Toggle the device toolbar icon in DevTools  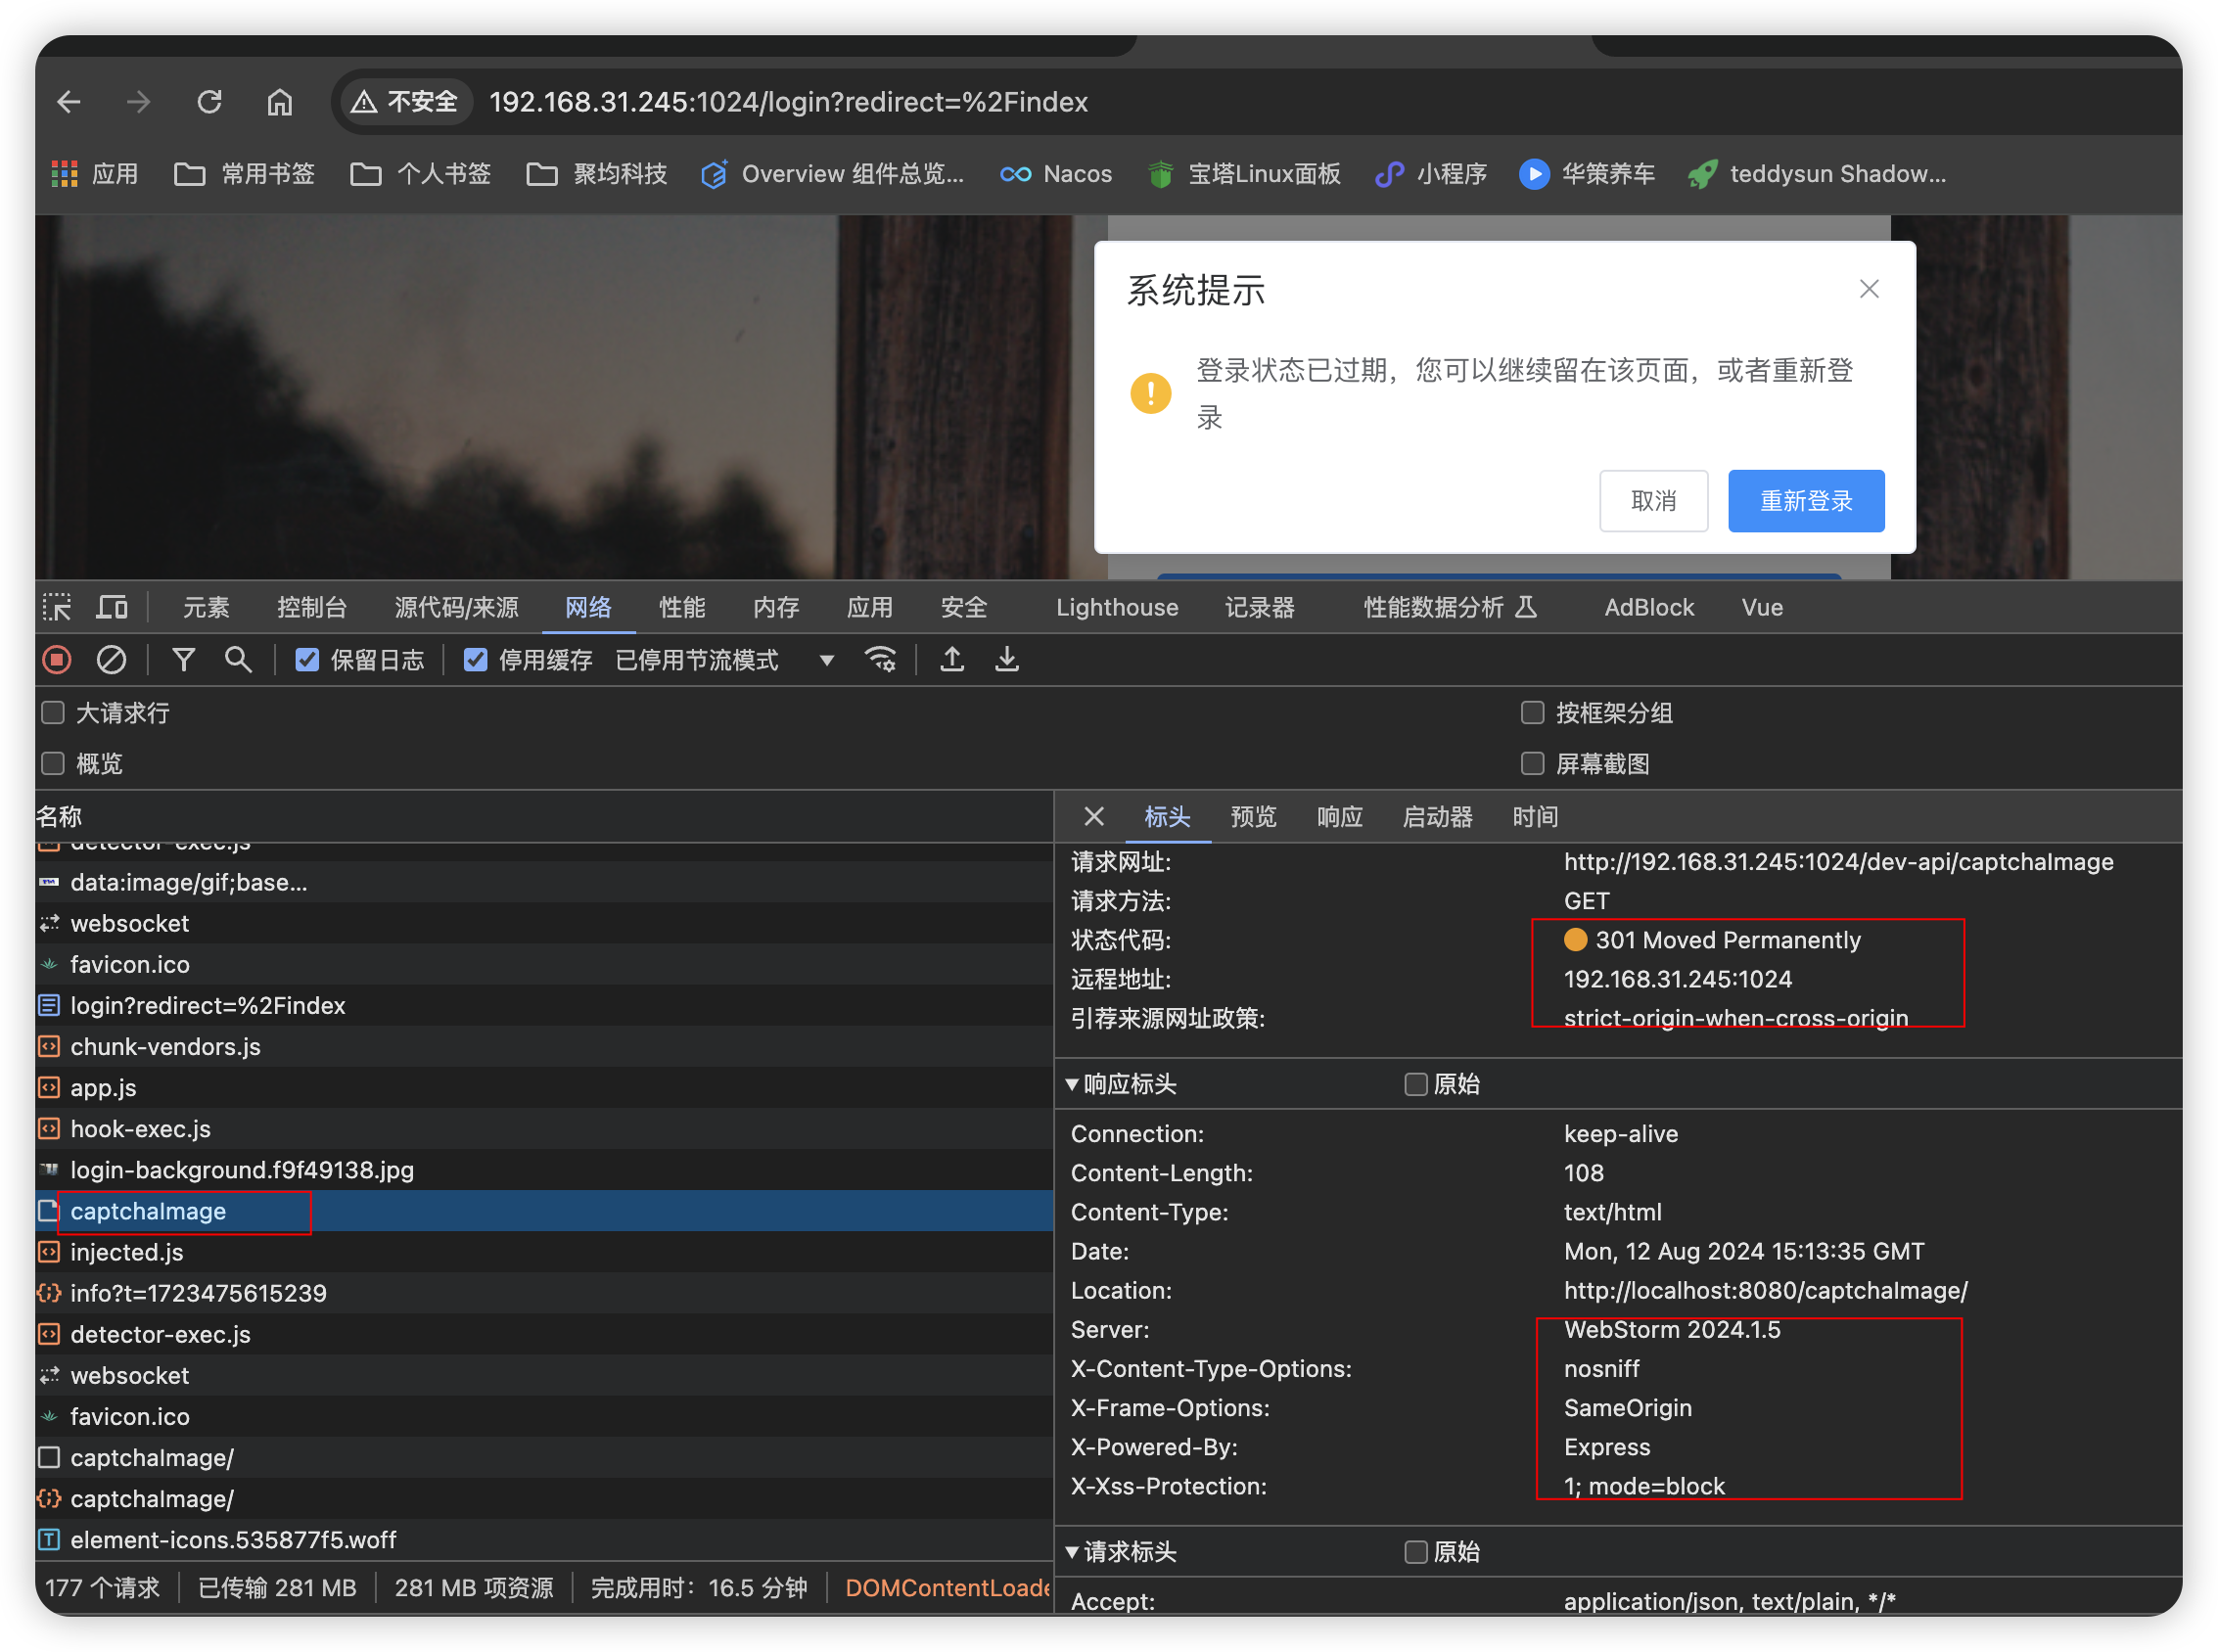coord(112,607)
